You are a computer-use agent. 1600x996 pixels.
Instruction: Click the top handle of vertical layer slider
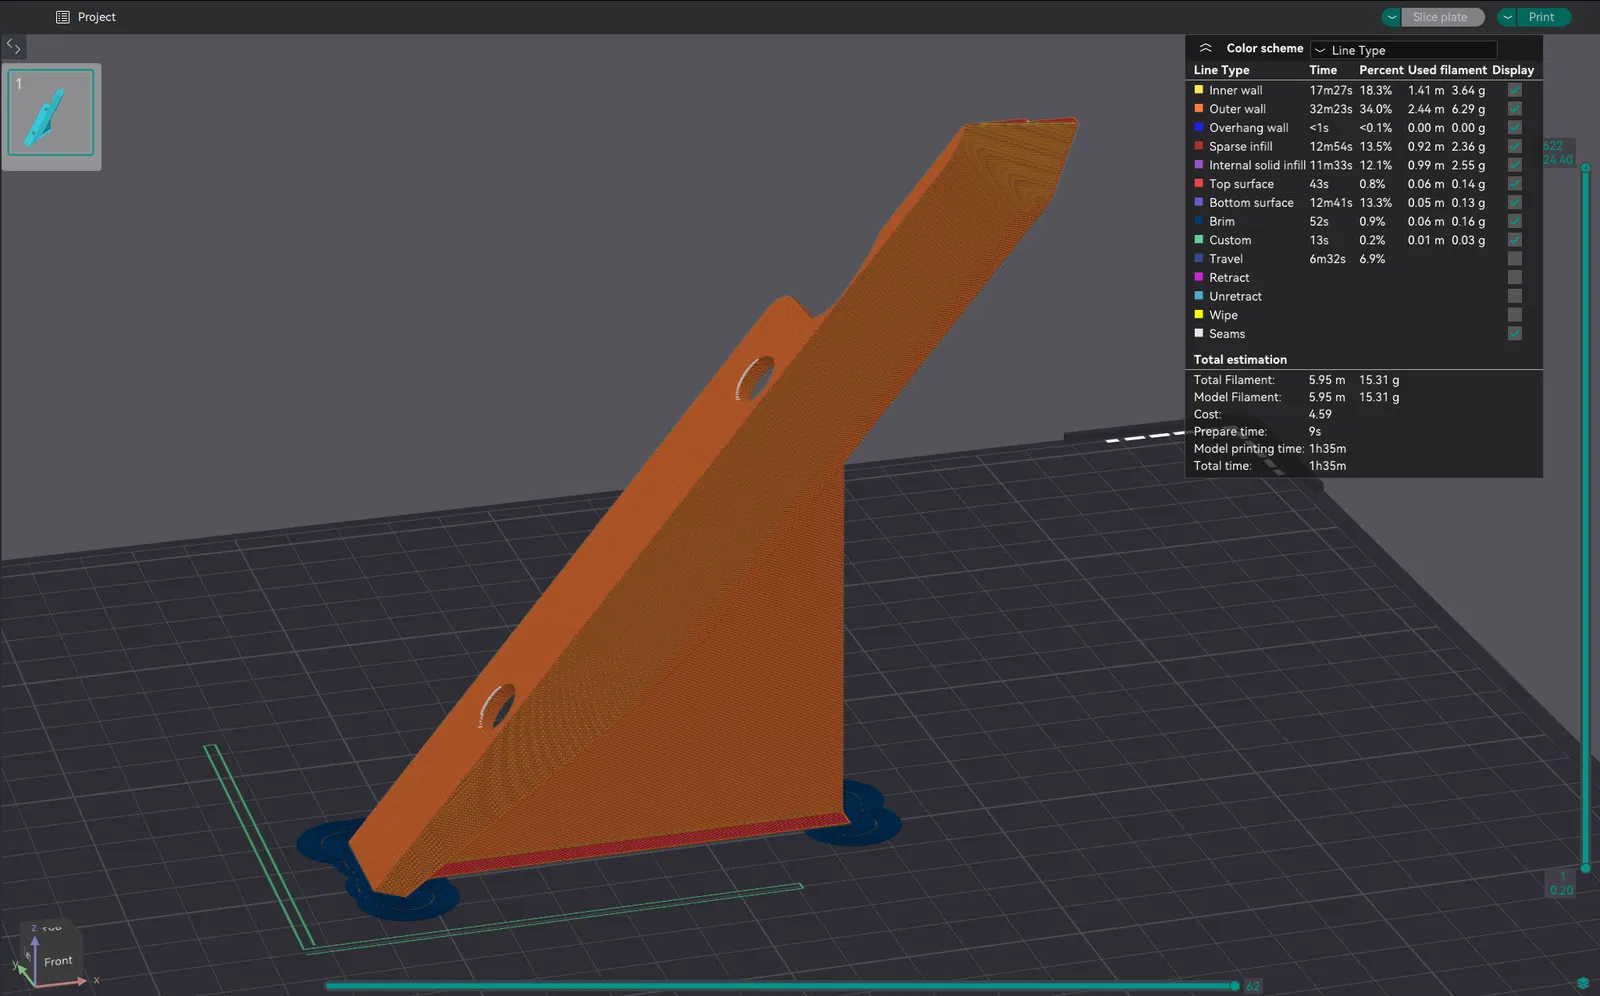1586,168
